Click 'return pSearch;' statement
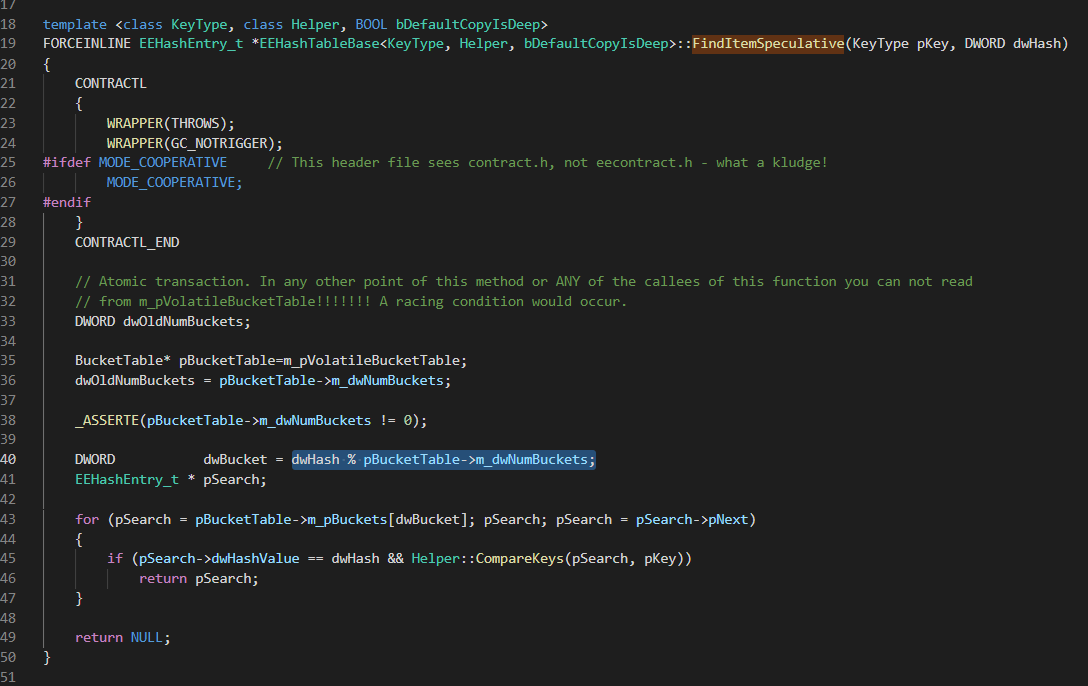 coord(199,578)
